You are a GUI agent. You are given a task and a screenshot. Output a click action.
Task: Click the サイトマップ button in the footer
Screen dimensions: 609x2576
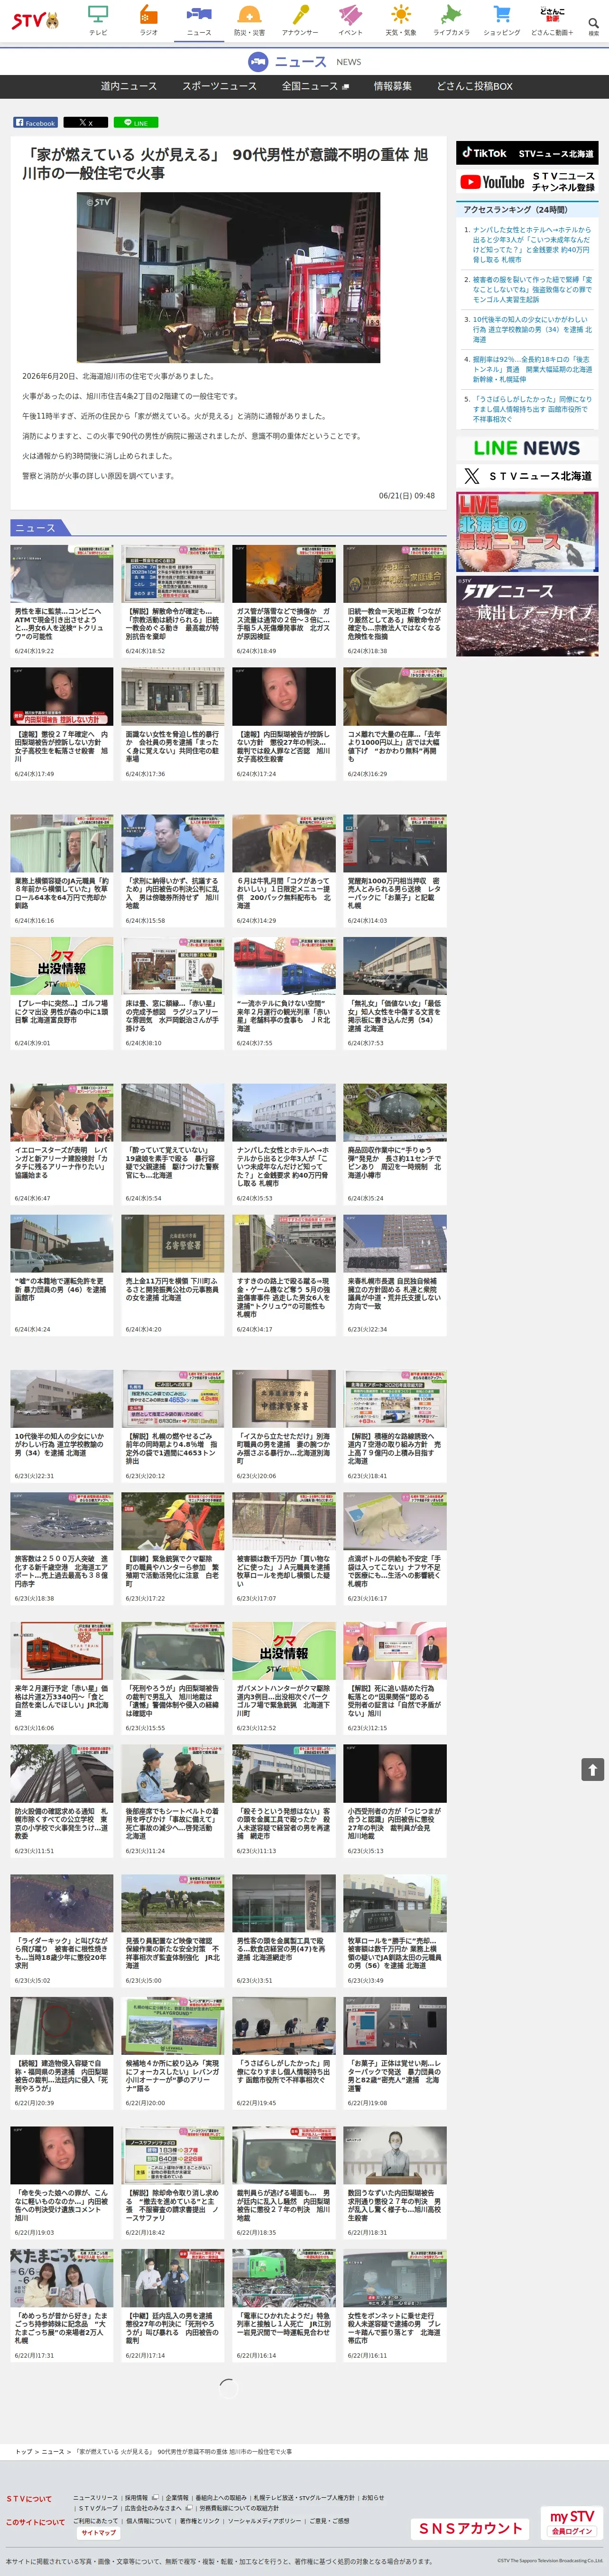(x=99, y=2533)
